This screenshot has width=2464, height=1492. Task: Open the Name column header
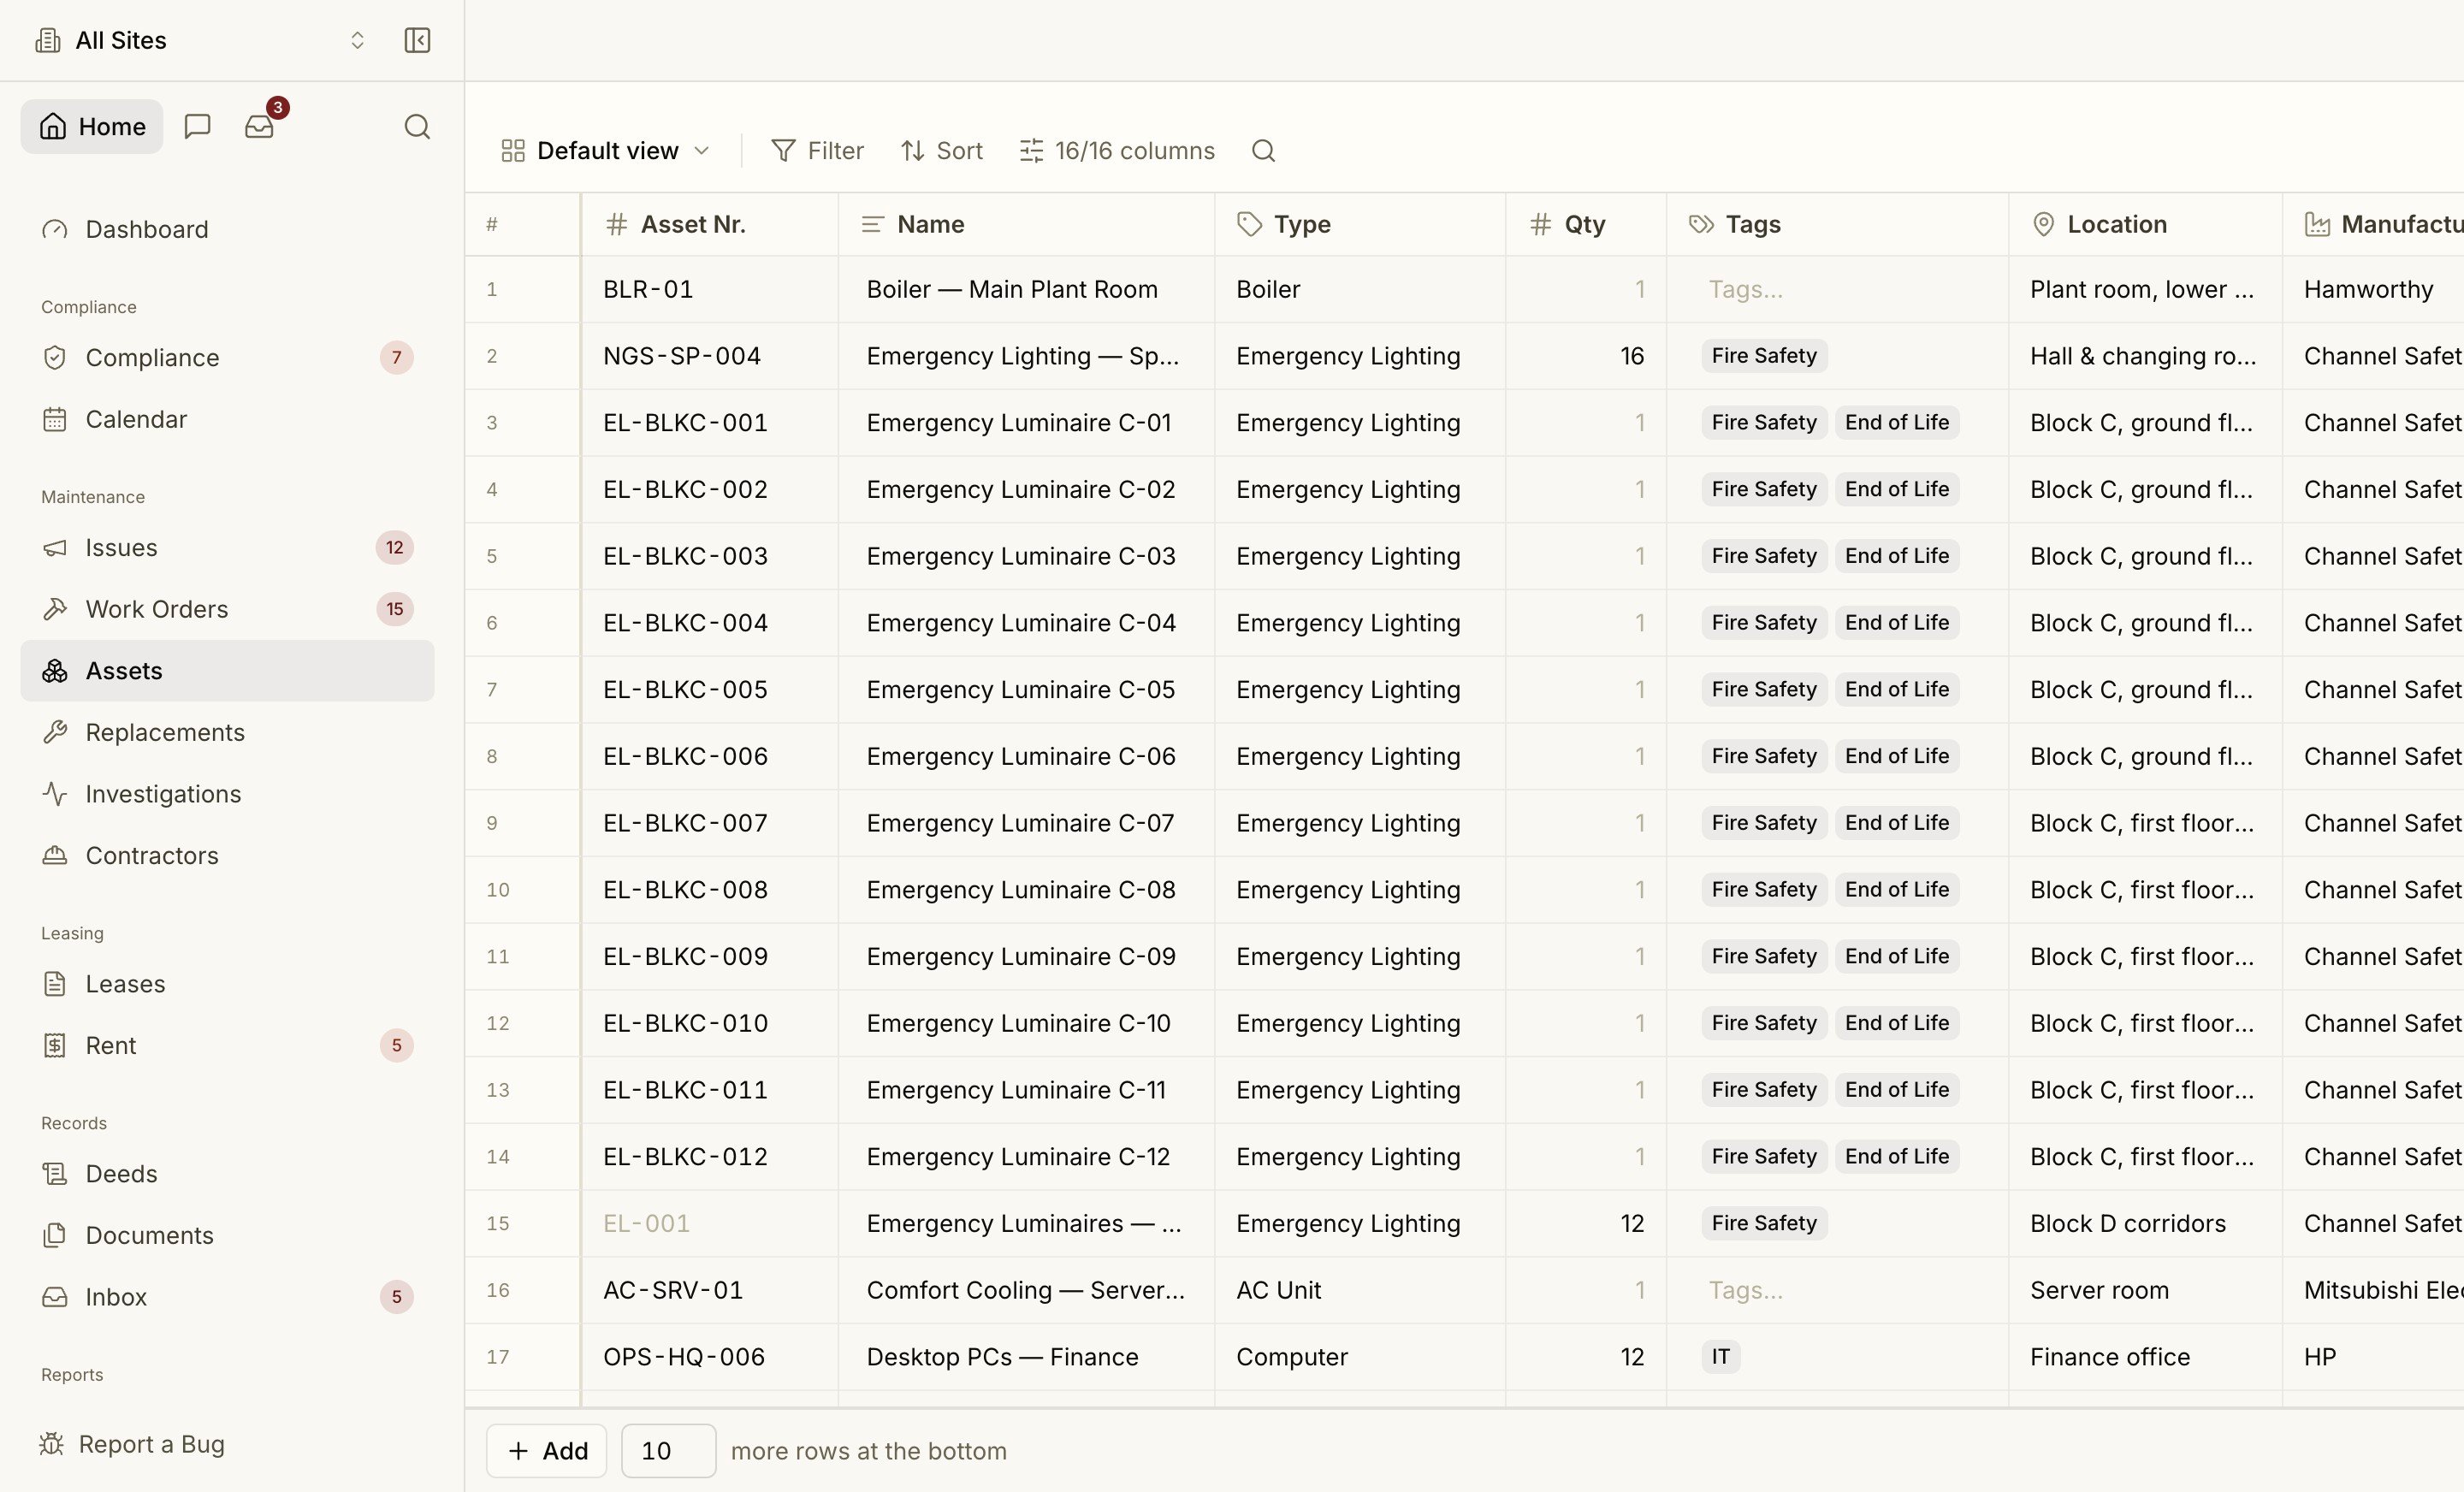pos(1026,224)
